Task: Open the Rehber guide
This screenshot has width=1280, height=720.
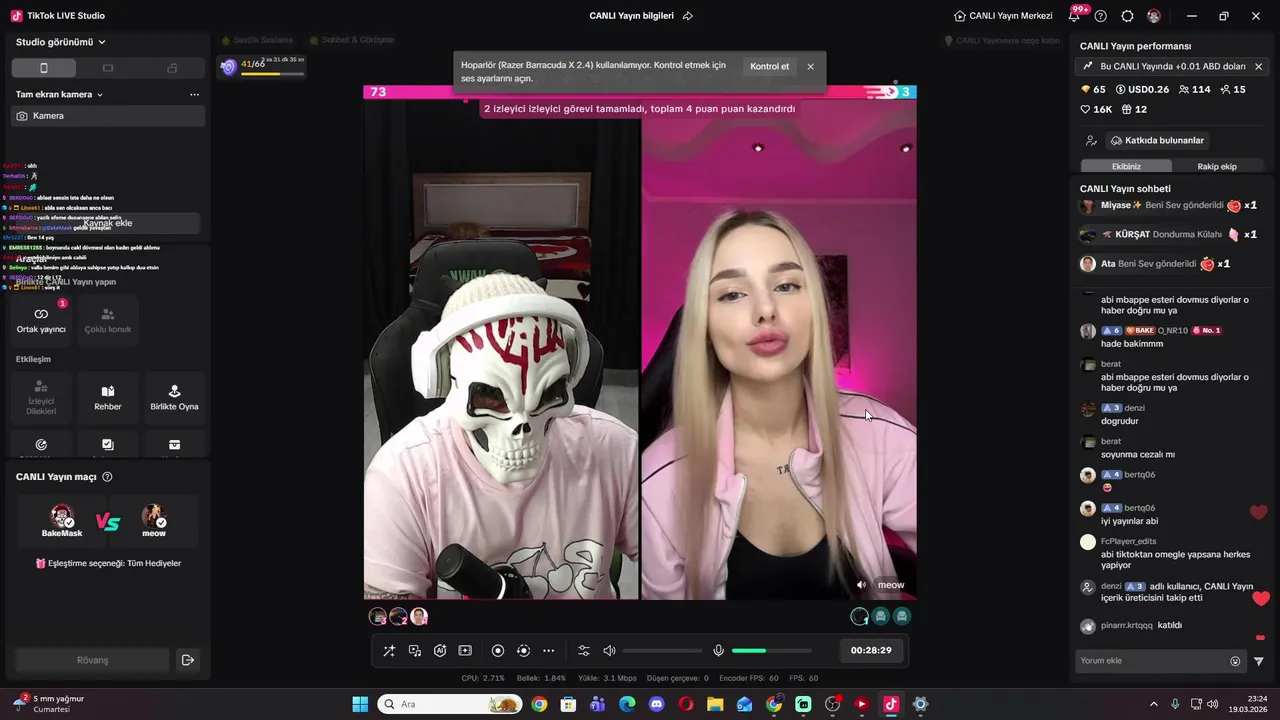Action: 108,398
